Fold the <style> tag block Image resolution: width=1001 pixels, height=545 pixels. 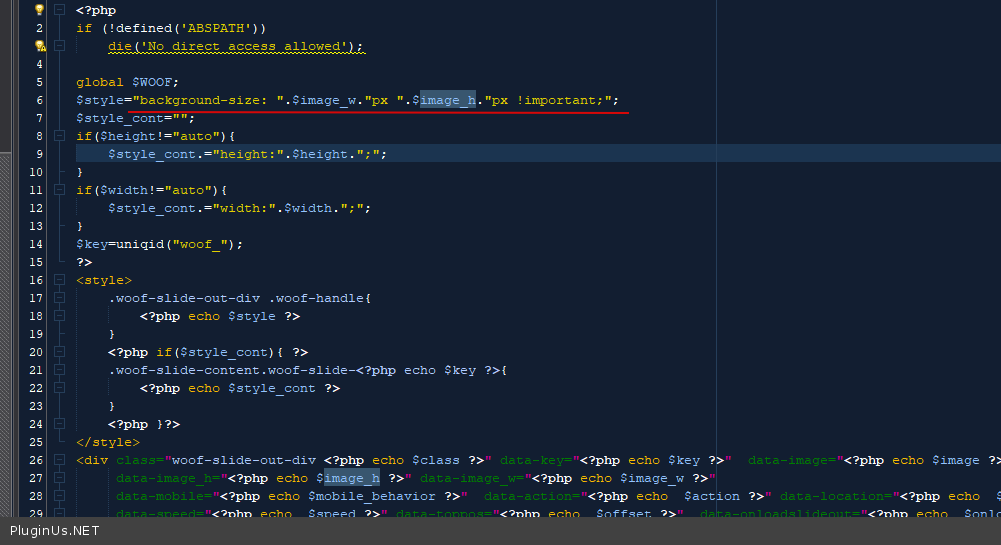59,280
